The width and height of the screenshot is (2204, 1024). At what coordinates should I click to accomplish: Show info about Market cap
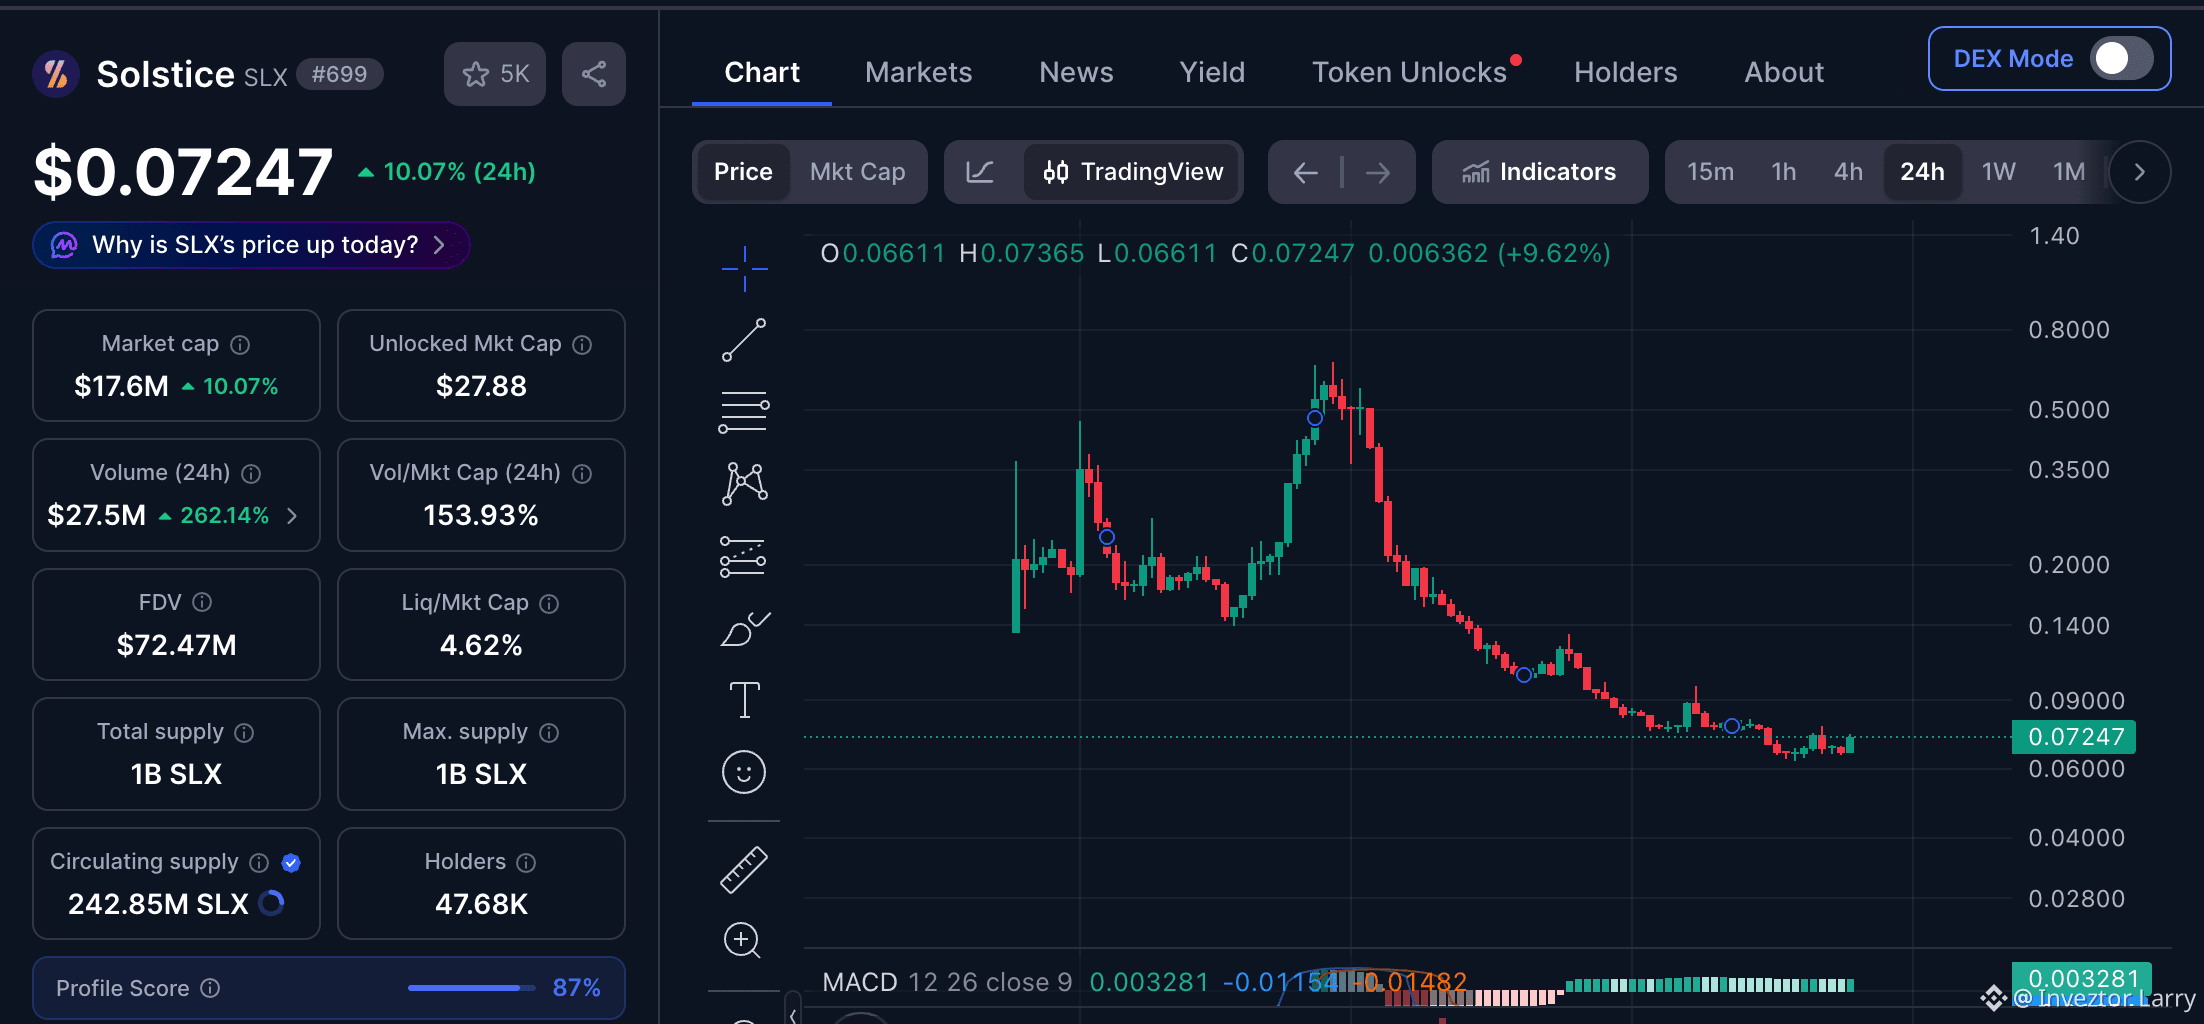tap(240, 344)
